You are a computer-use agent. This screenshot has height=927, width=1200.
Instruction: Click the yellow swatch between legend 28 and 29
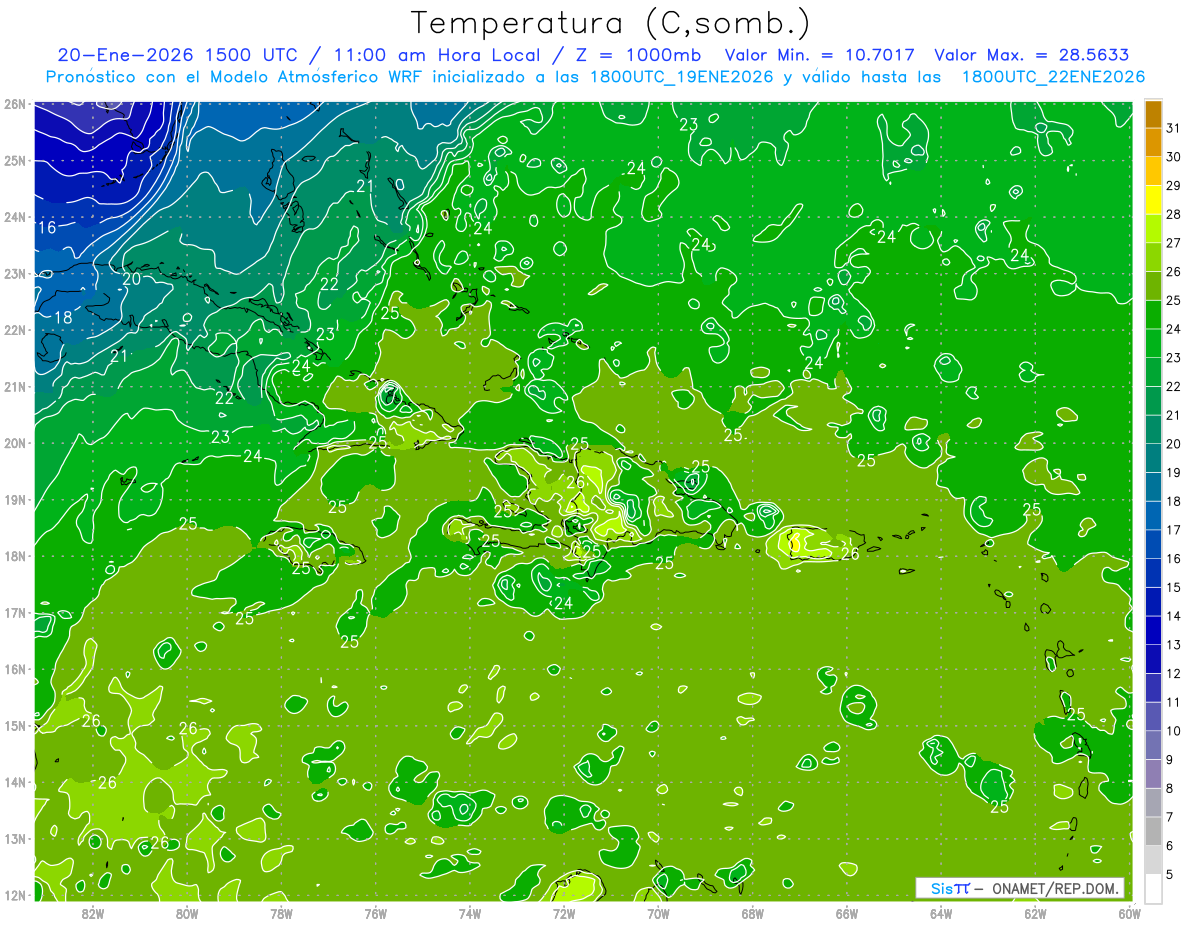[1153, 200]
